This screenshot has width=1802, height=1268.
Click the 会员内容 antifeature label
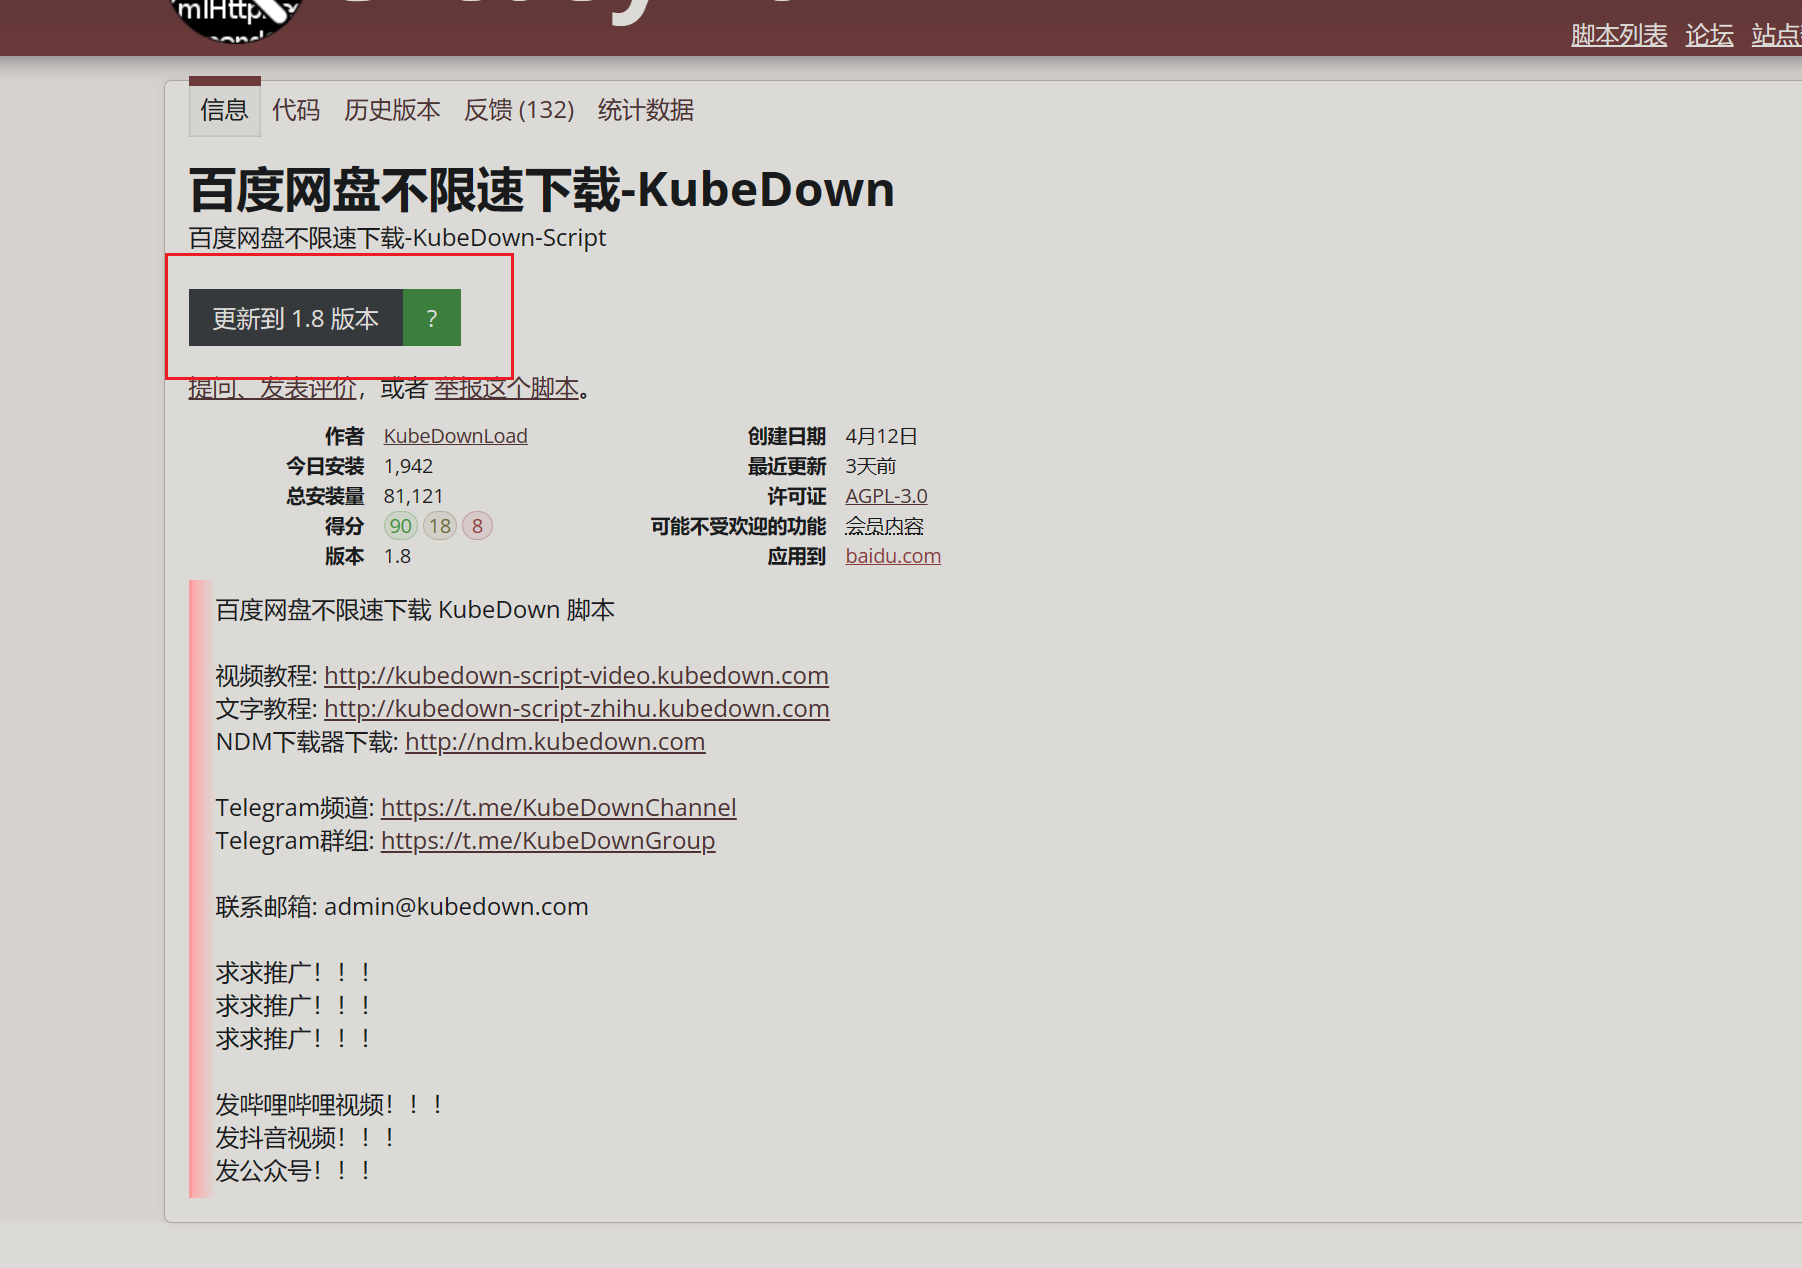(884, 526)
